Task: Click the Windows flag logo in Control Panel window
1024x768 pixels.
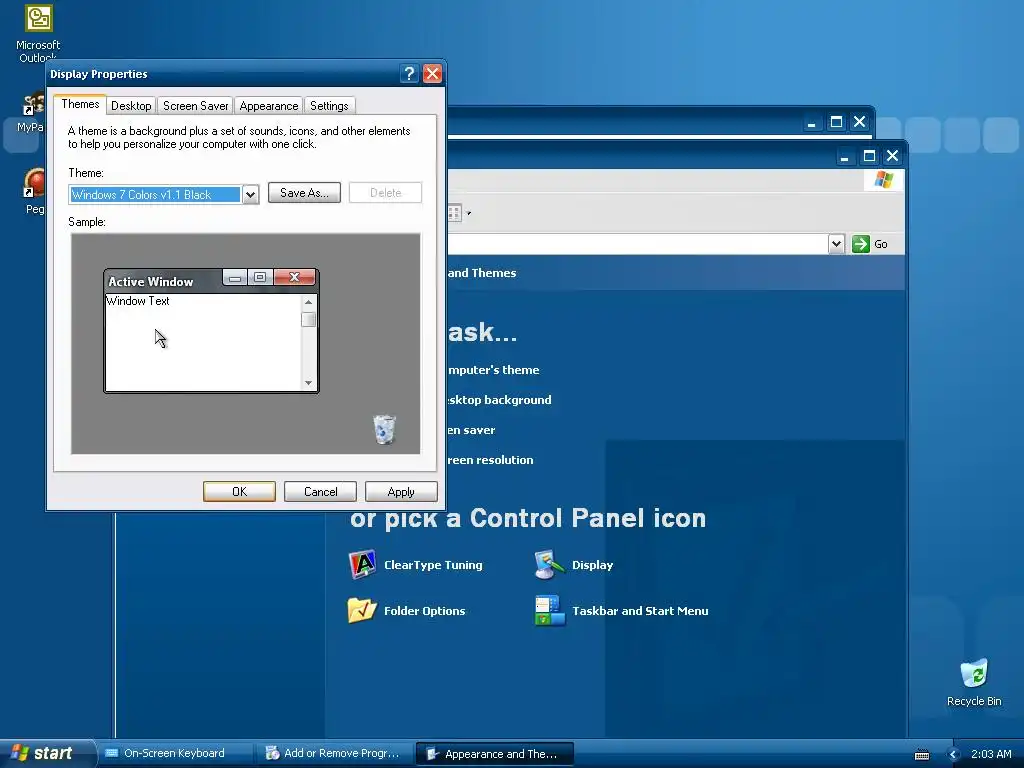Action: (x=884, y=180)
